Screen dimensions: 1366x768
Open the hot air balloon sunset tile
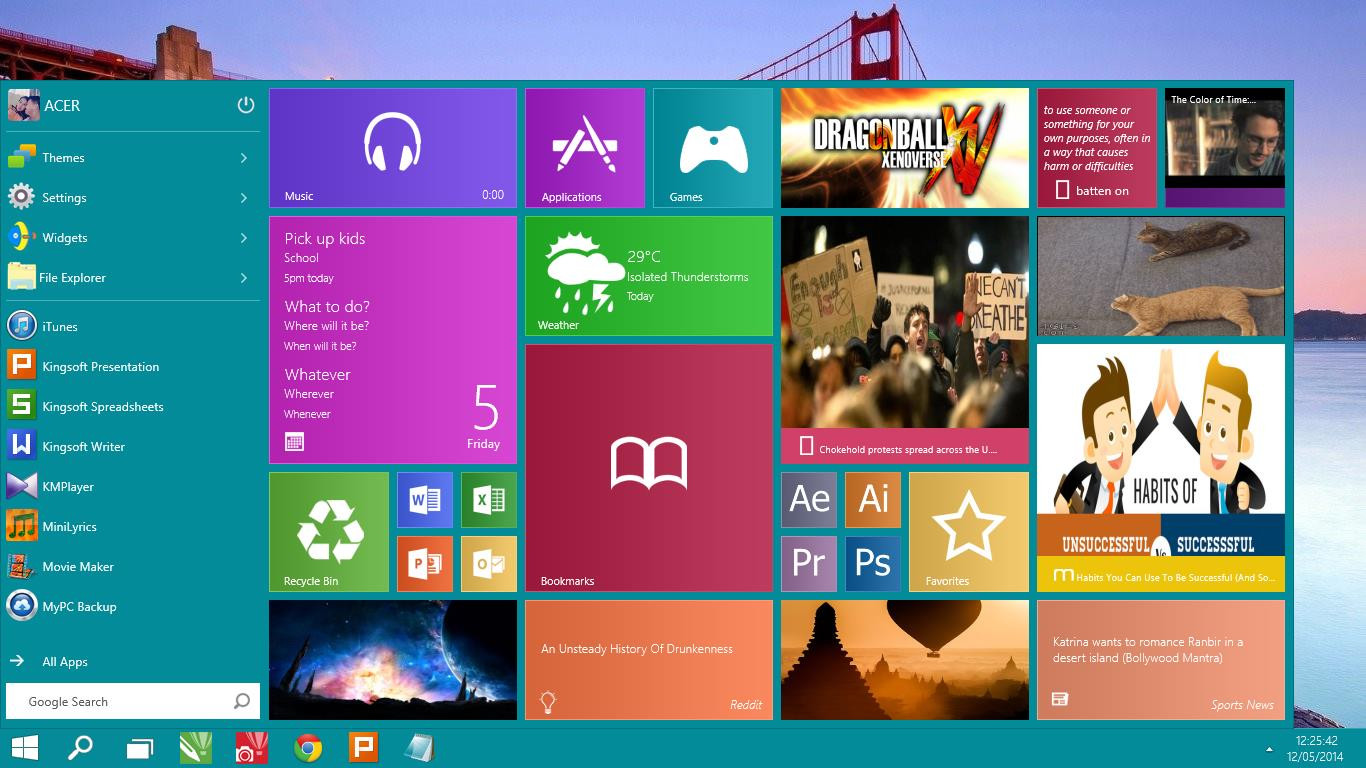coord(905,660)
